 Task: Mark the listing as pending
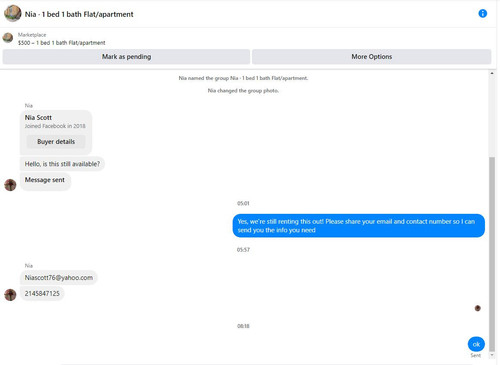pos(126,57)
